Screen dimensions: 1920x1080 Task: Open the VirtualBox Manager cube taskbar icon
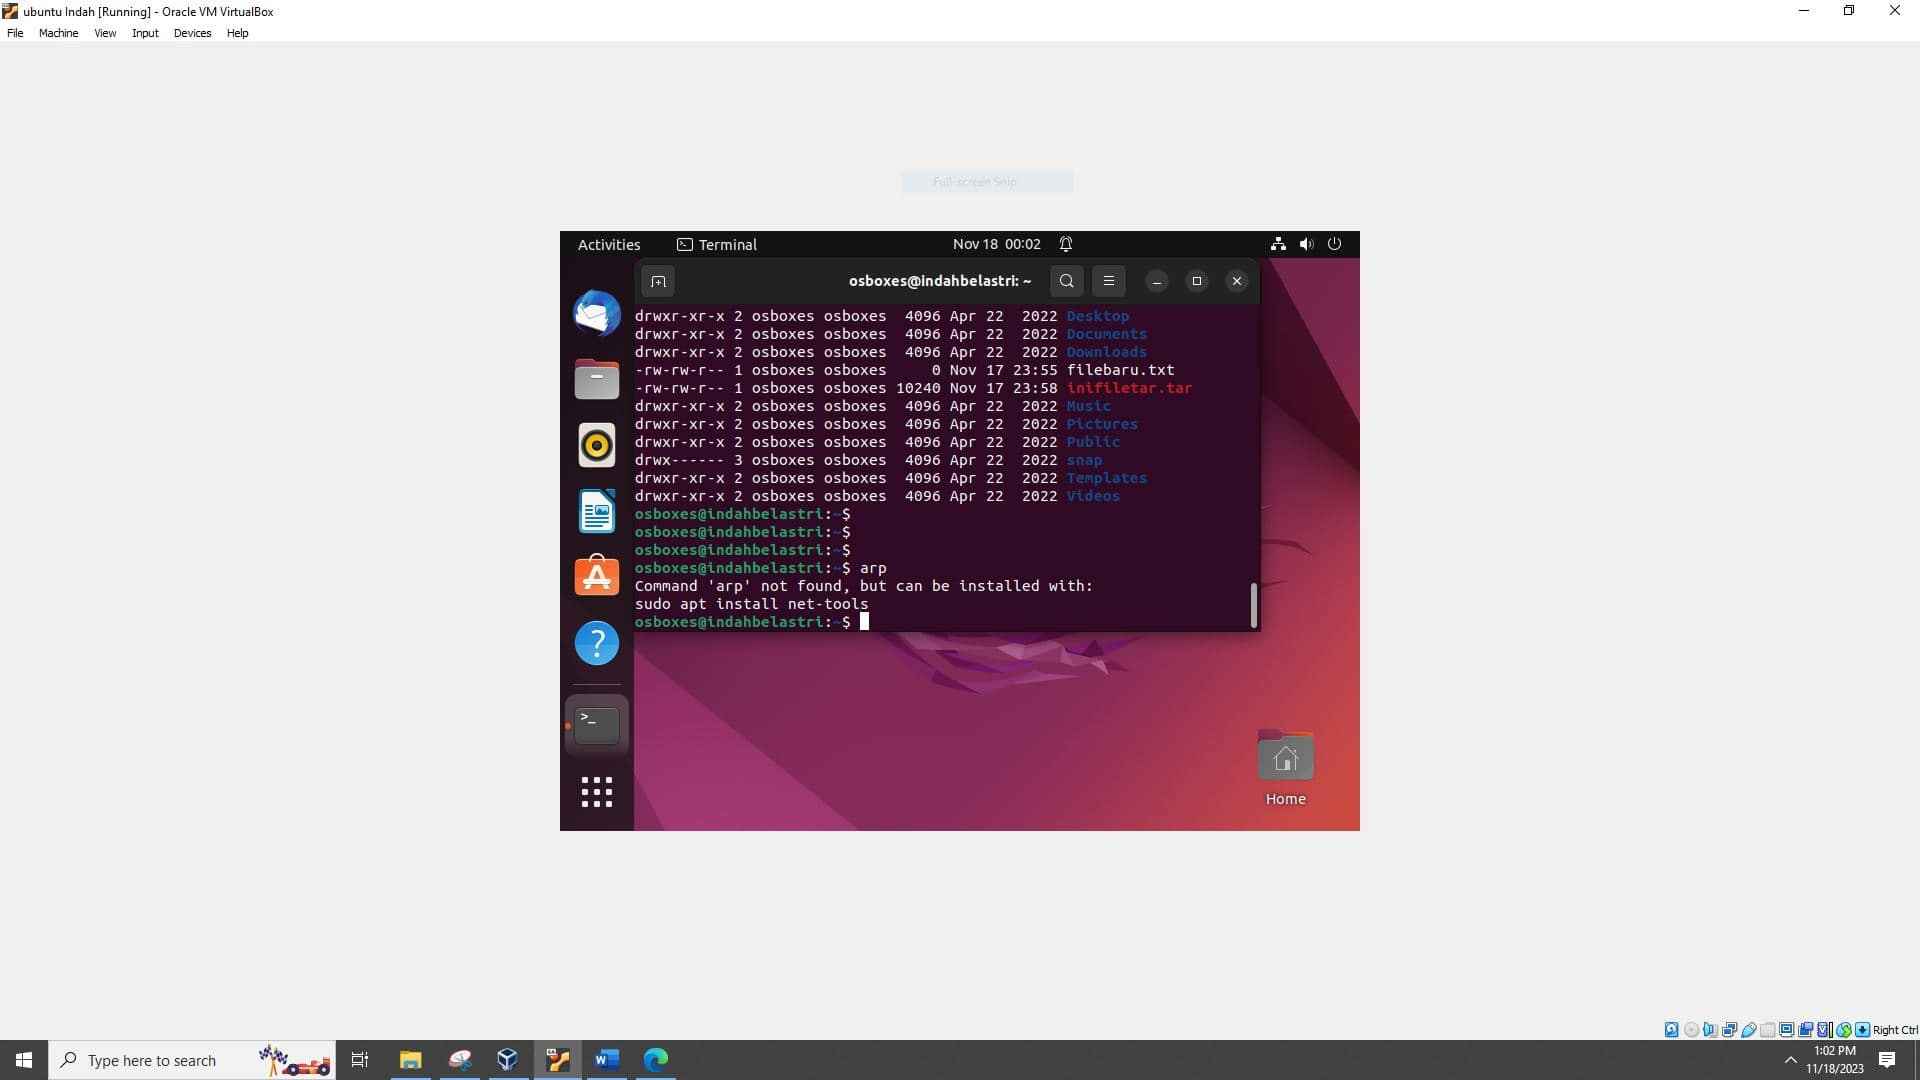click(x=508, y=1060)
